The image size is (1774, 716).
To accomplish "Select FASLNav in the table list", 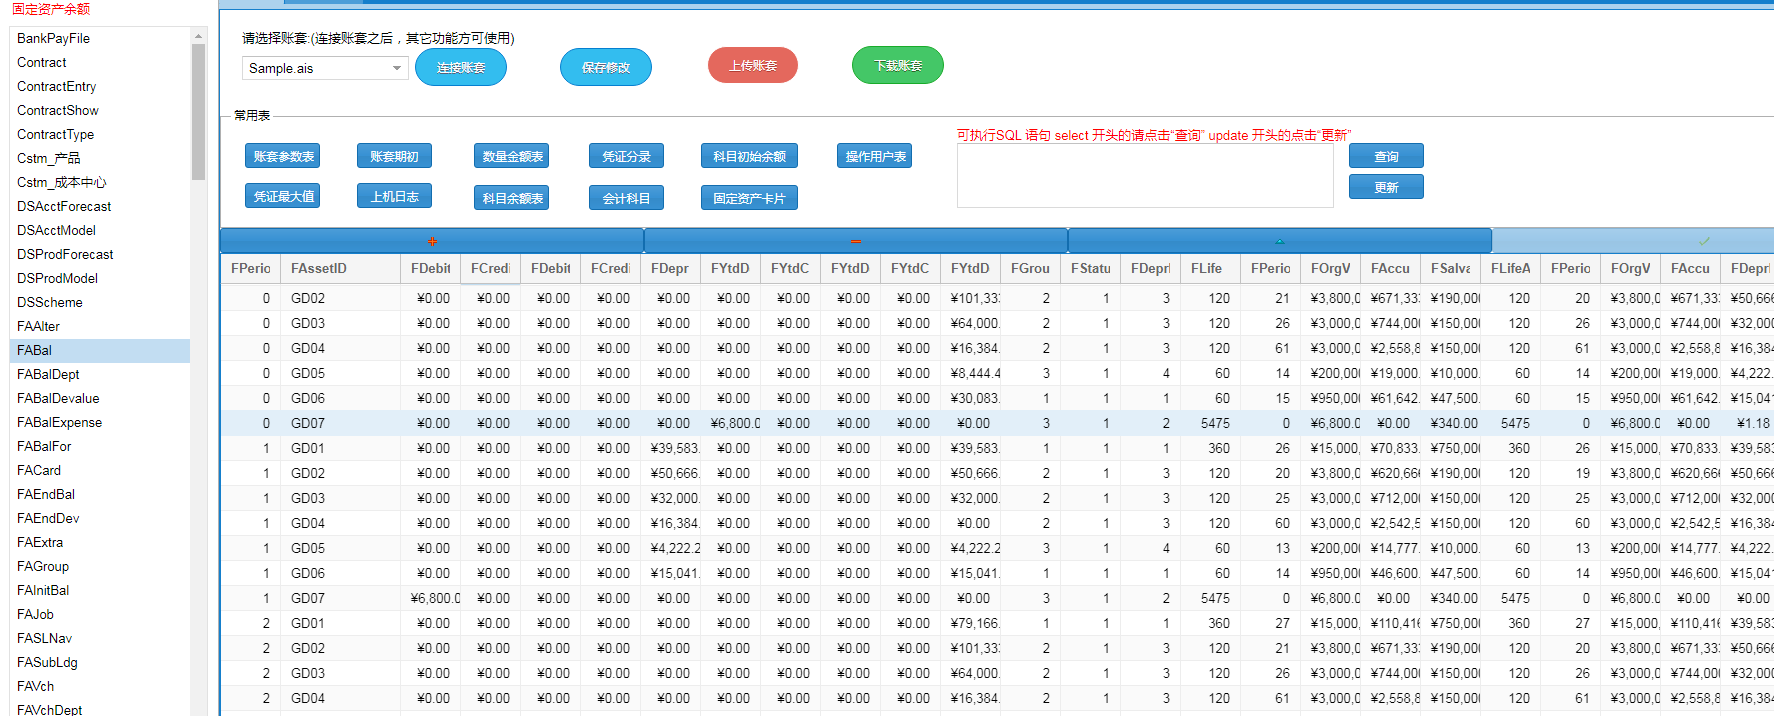I will 100,638.
